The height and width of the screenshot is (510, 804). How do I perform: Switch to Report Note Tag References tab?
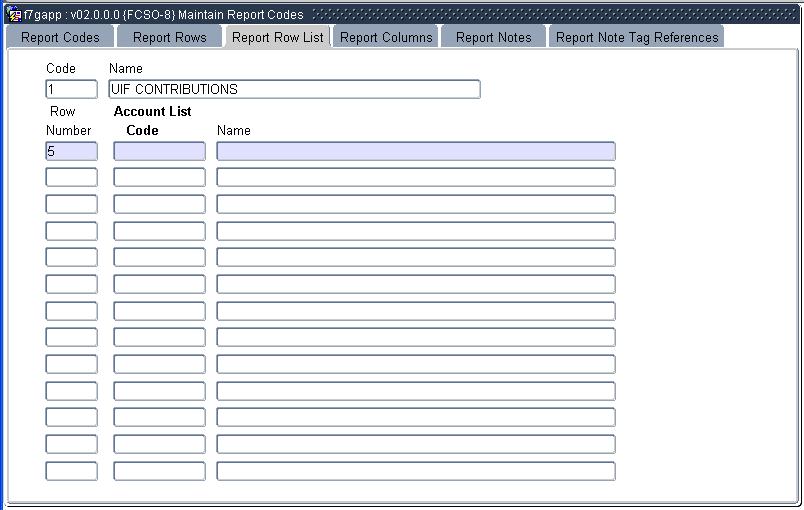tap(636, 37)
